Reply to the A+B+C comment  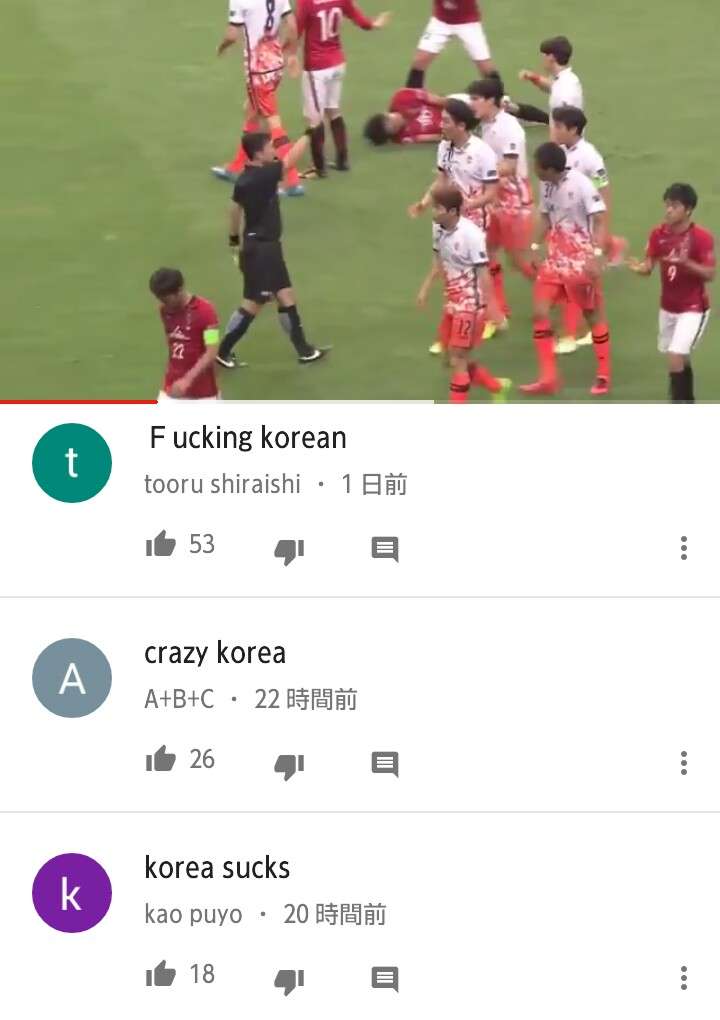385,764
